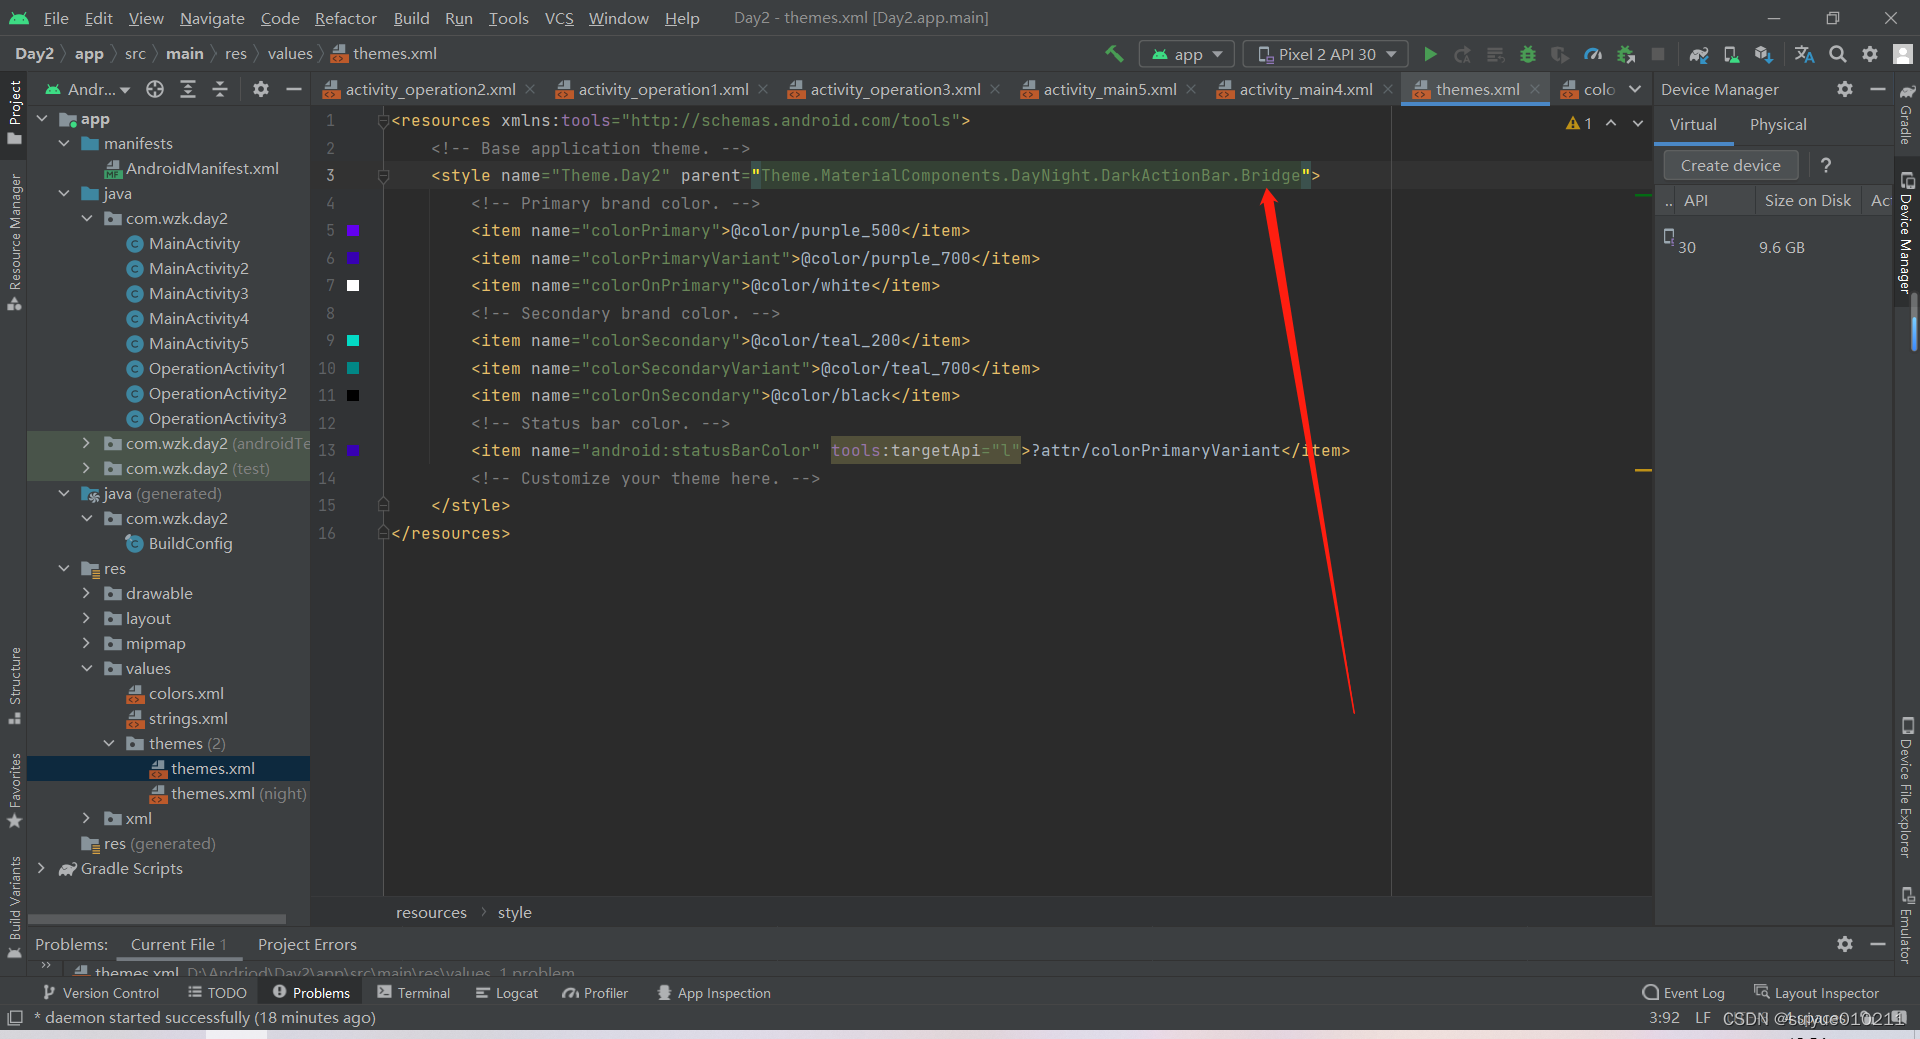
Task: Collapse All in the Project panel toolbar
Action: pos(220,89)
